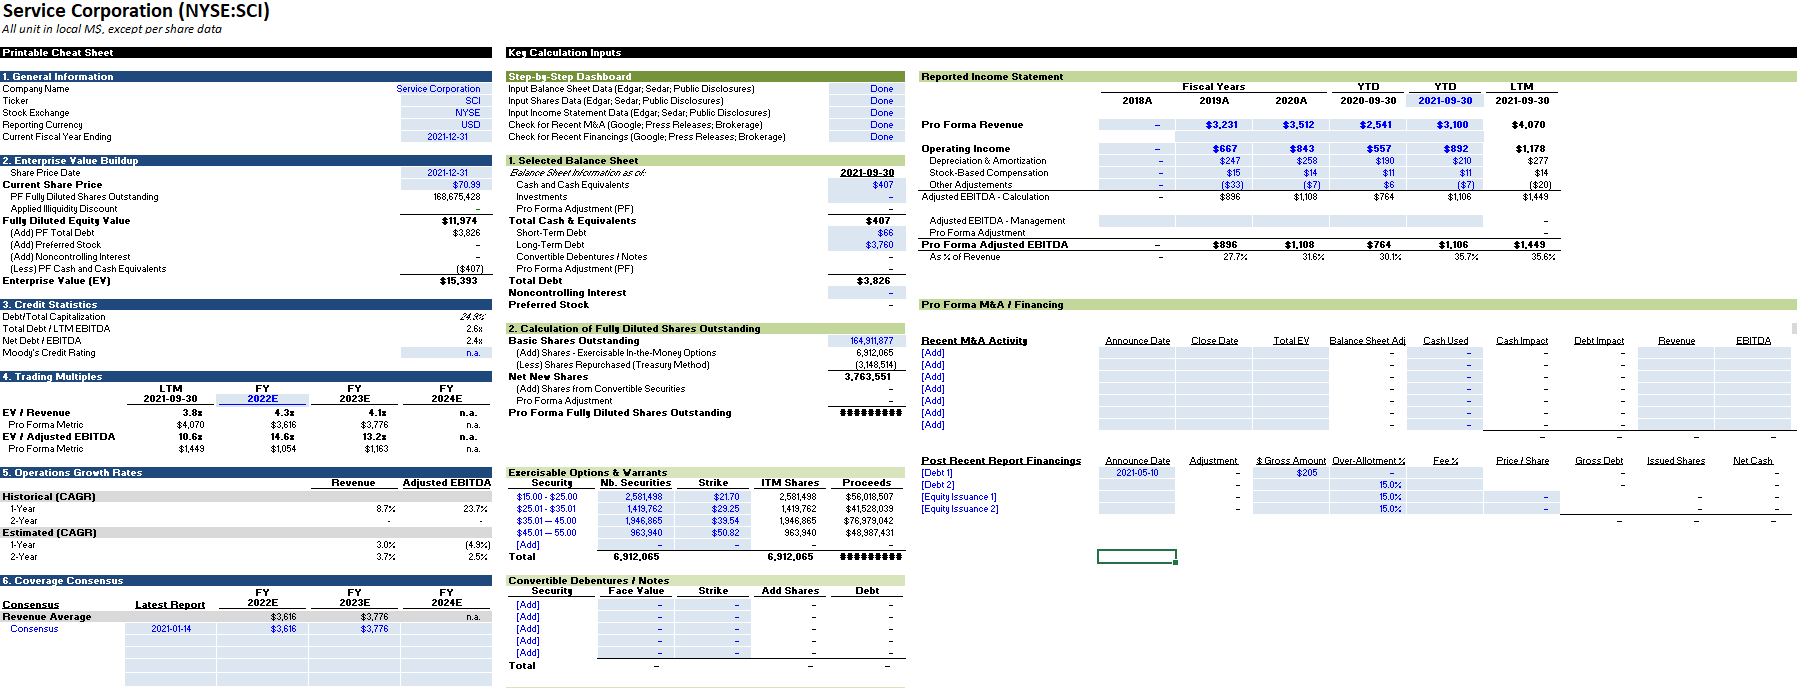The width and height of the screenshot is (1797, 688).
Task: Select the Consensus latest report date 2021-01-14
Action: (170, 629)
